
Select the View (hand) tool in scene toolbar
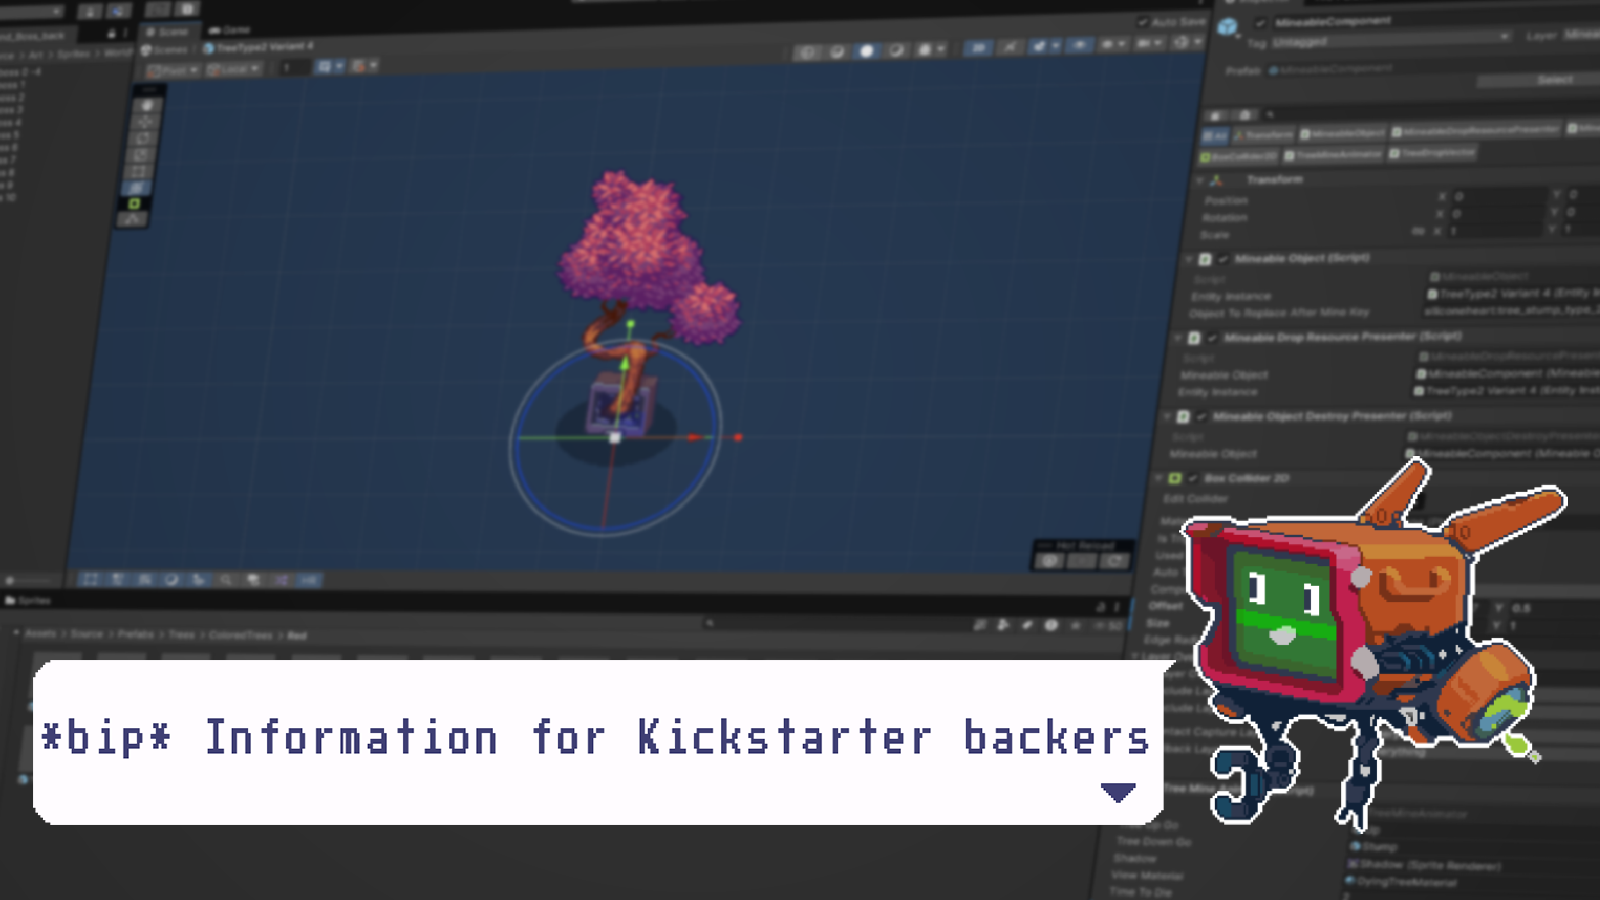[147, 105]
